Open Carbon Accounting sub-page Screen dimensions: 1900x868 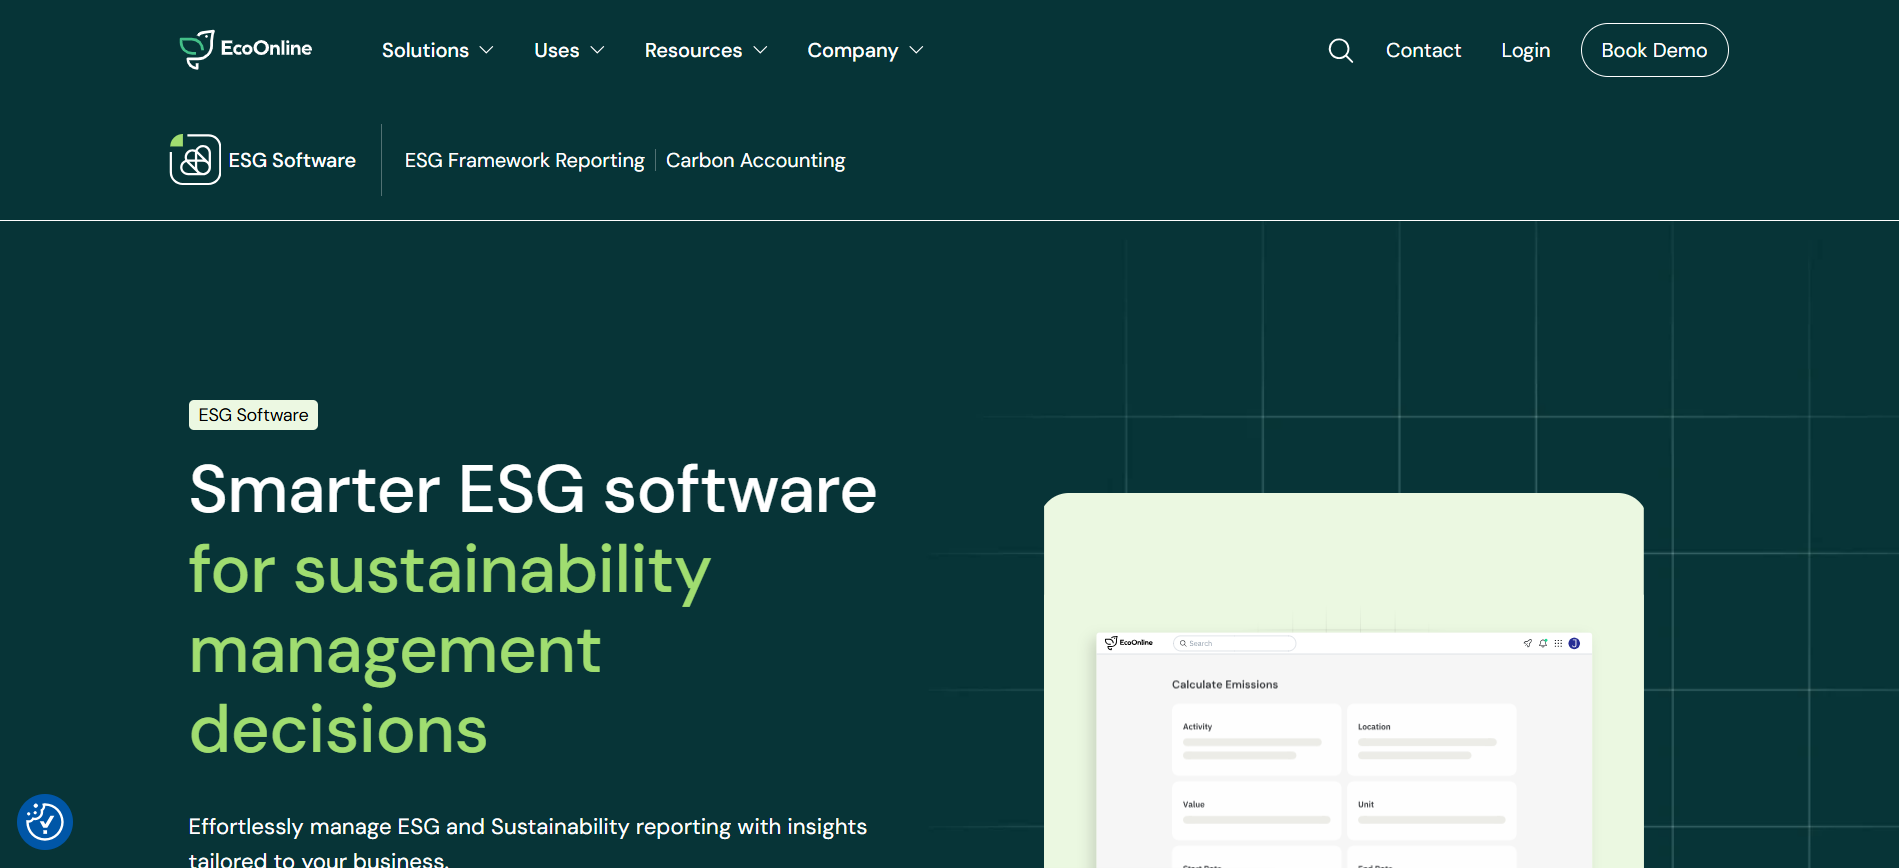(755, 160)
